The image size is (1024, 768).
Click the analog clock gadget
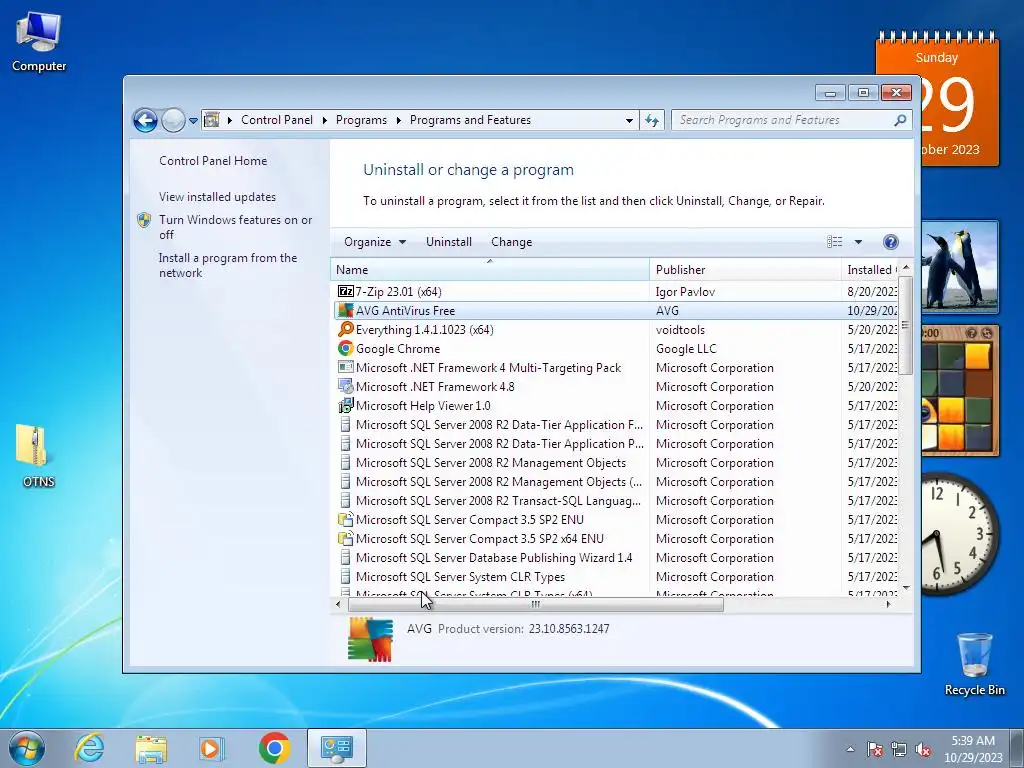coord(959,534)
